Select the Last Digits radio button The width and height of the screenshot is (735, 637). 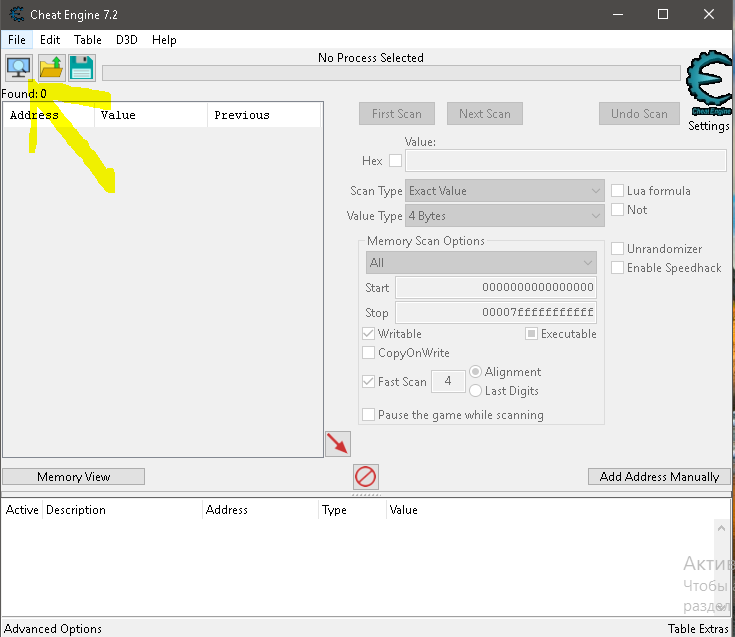click(475, 390)
